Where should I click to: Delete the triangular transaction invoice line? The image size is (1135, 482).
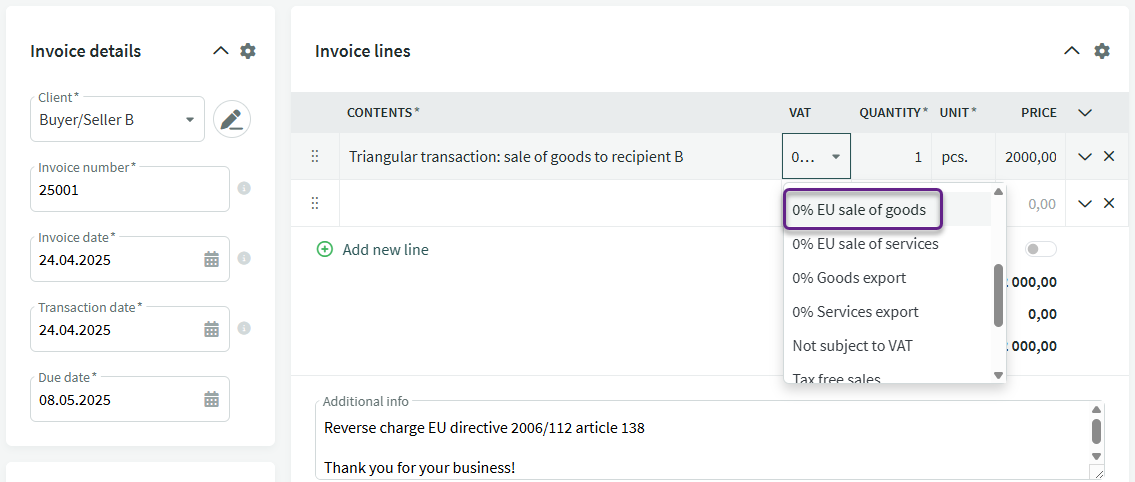click(1108, 156)
